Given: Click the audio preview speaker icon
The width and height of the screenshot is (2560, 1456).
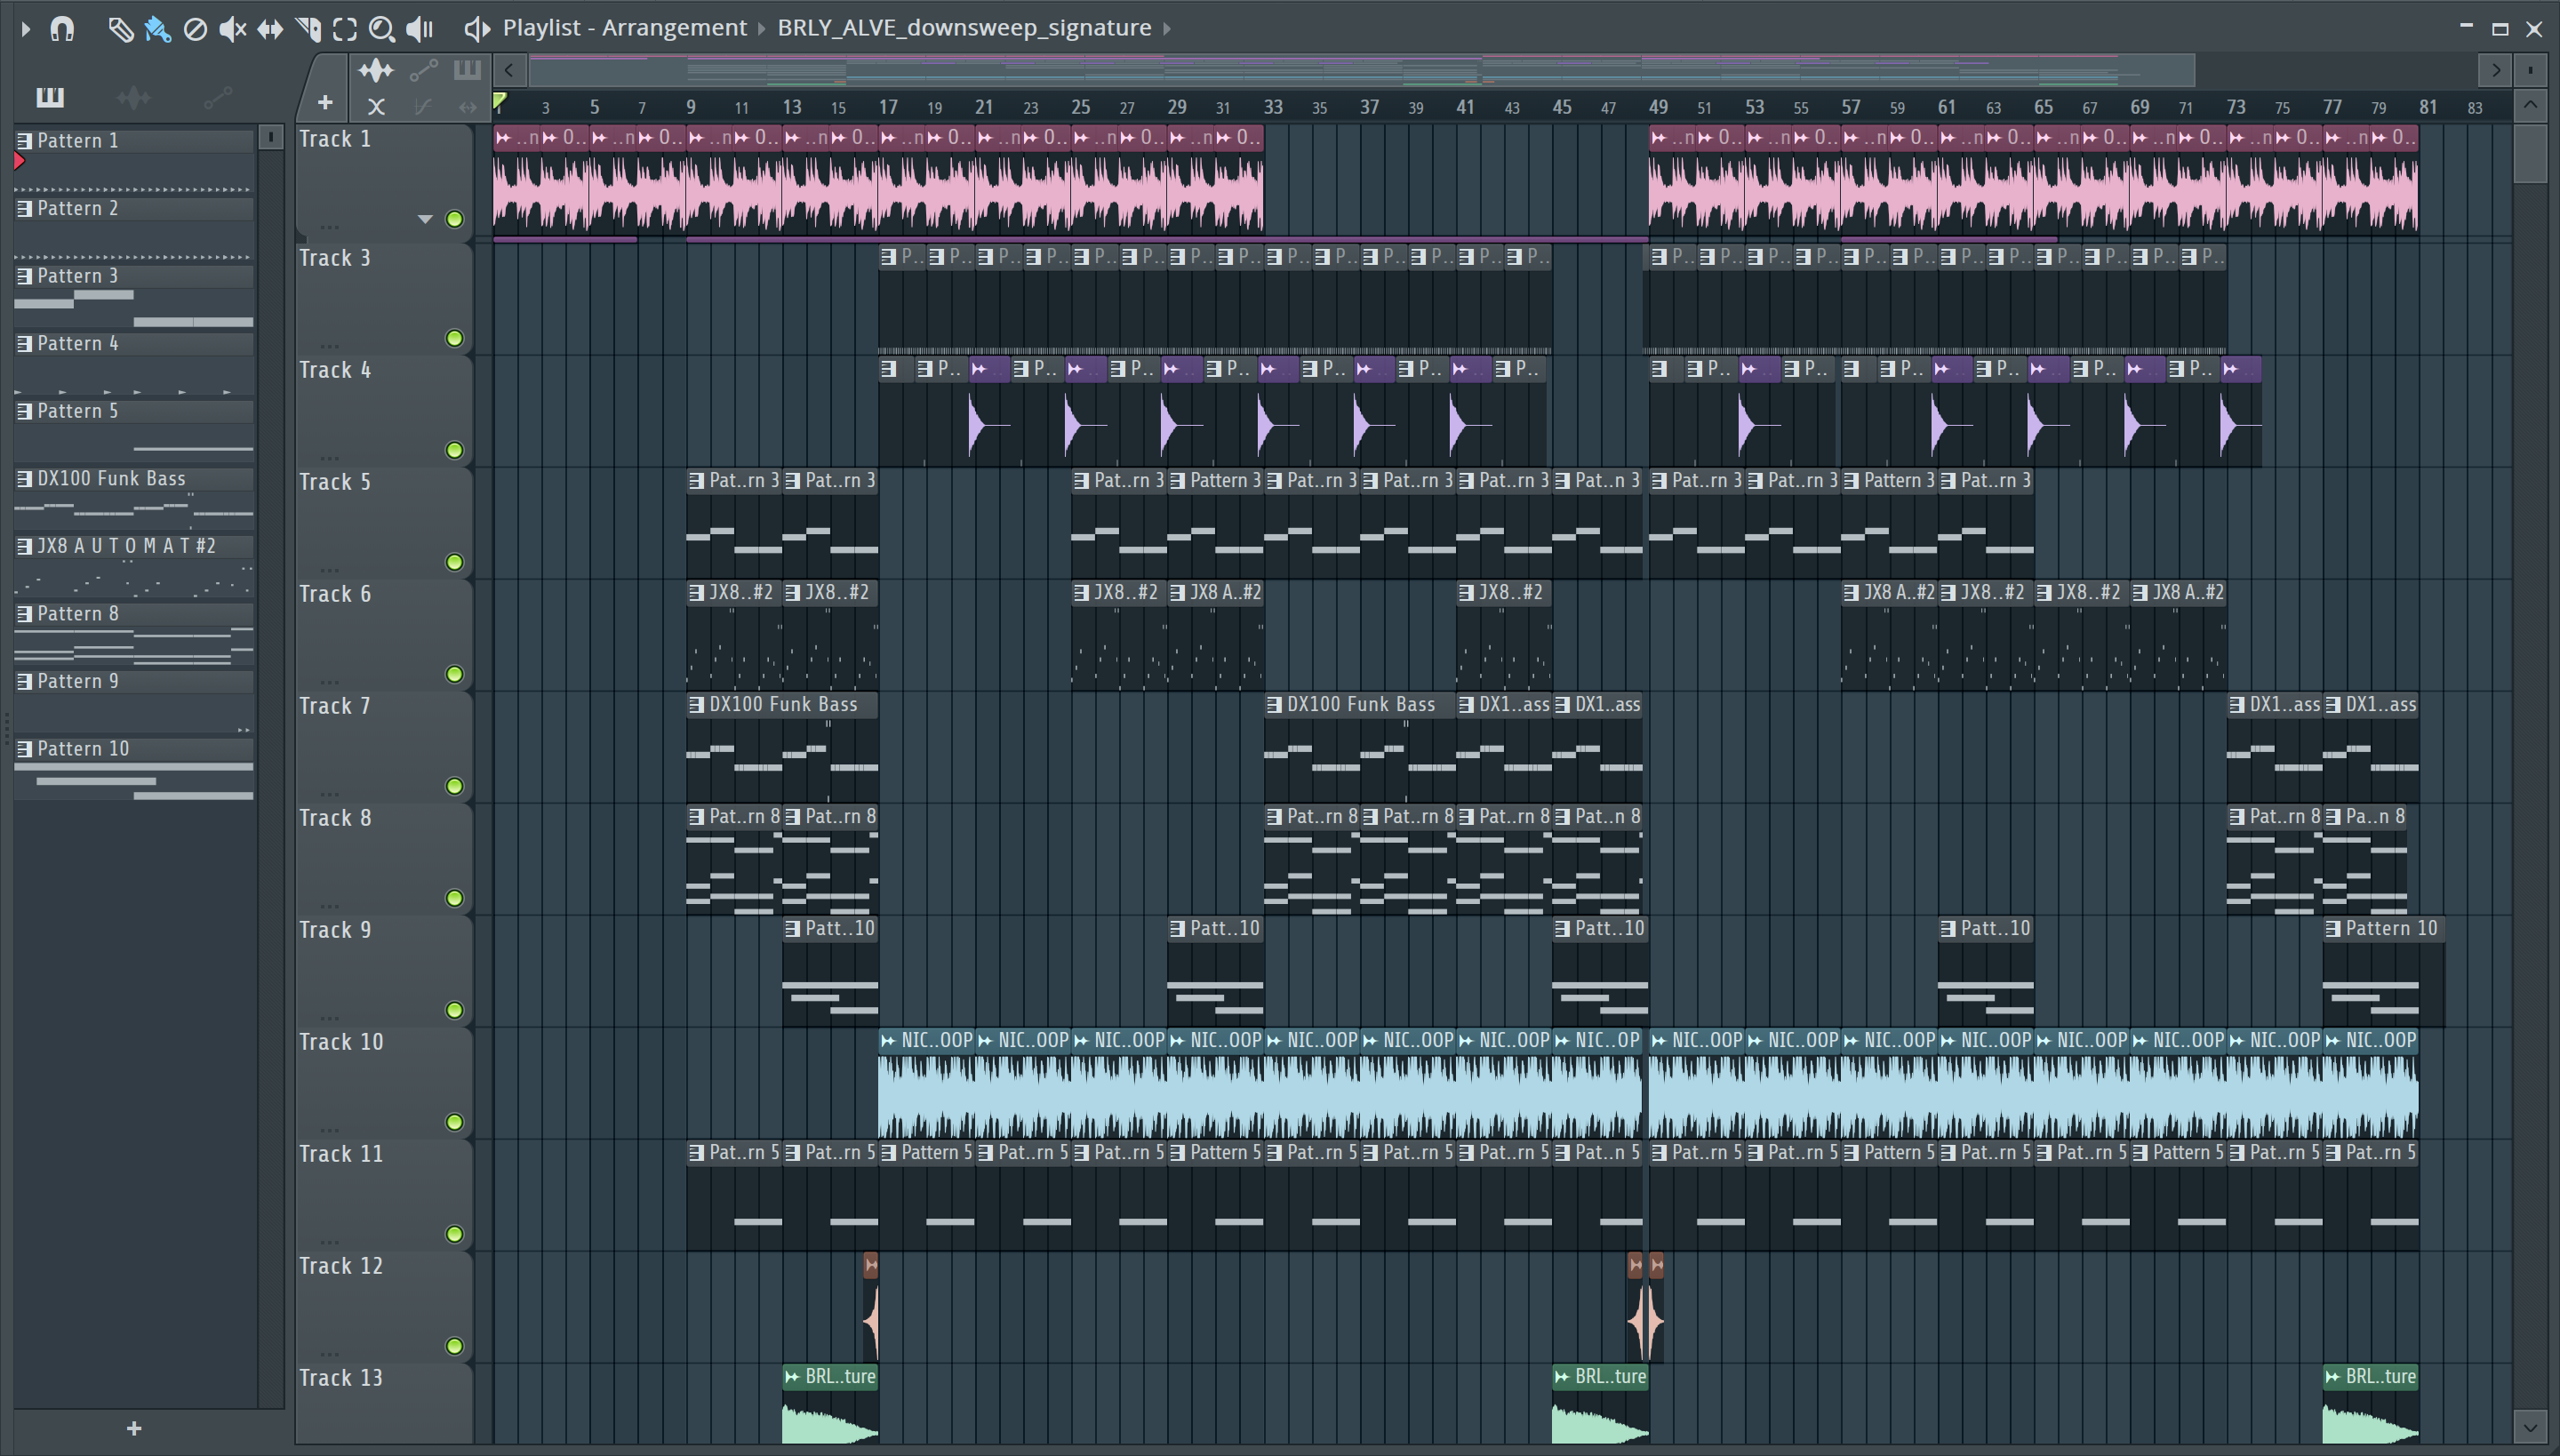Looking at the screenshot, I should 476,29.
